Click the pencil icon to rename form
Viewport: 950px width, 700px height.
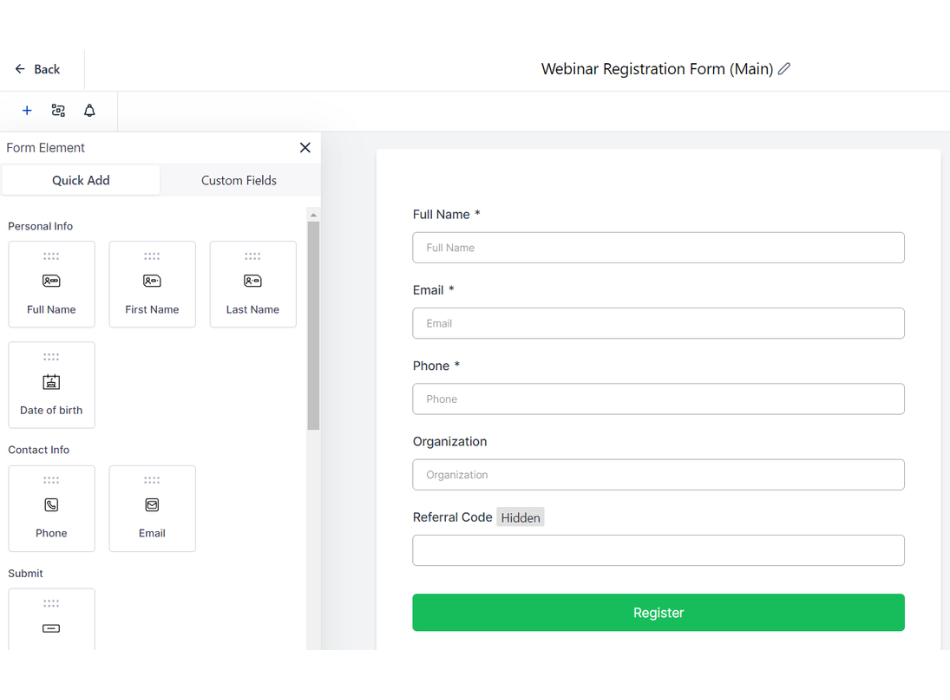[x=784, y=69]
